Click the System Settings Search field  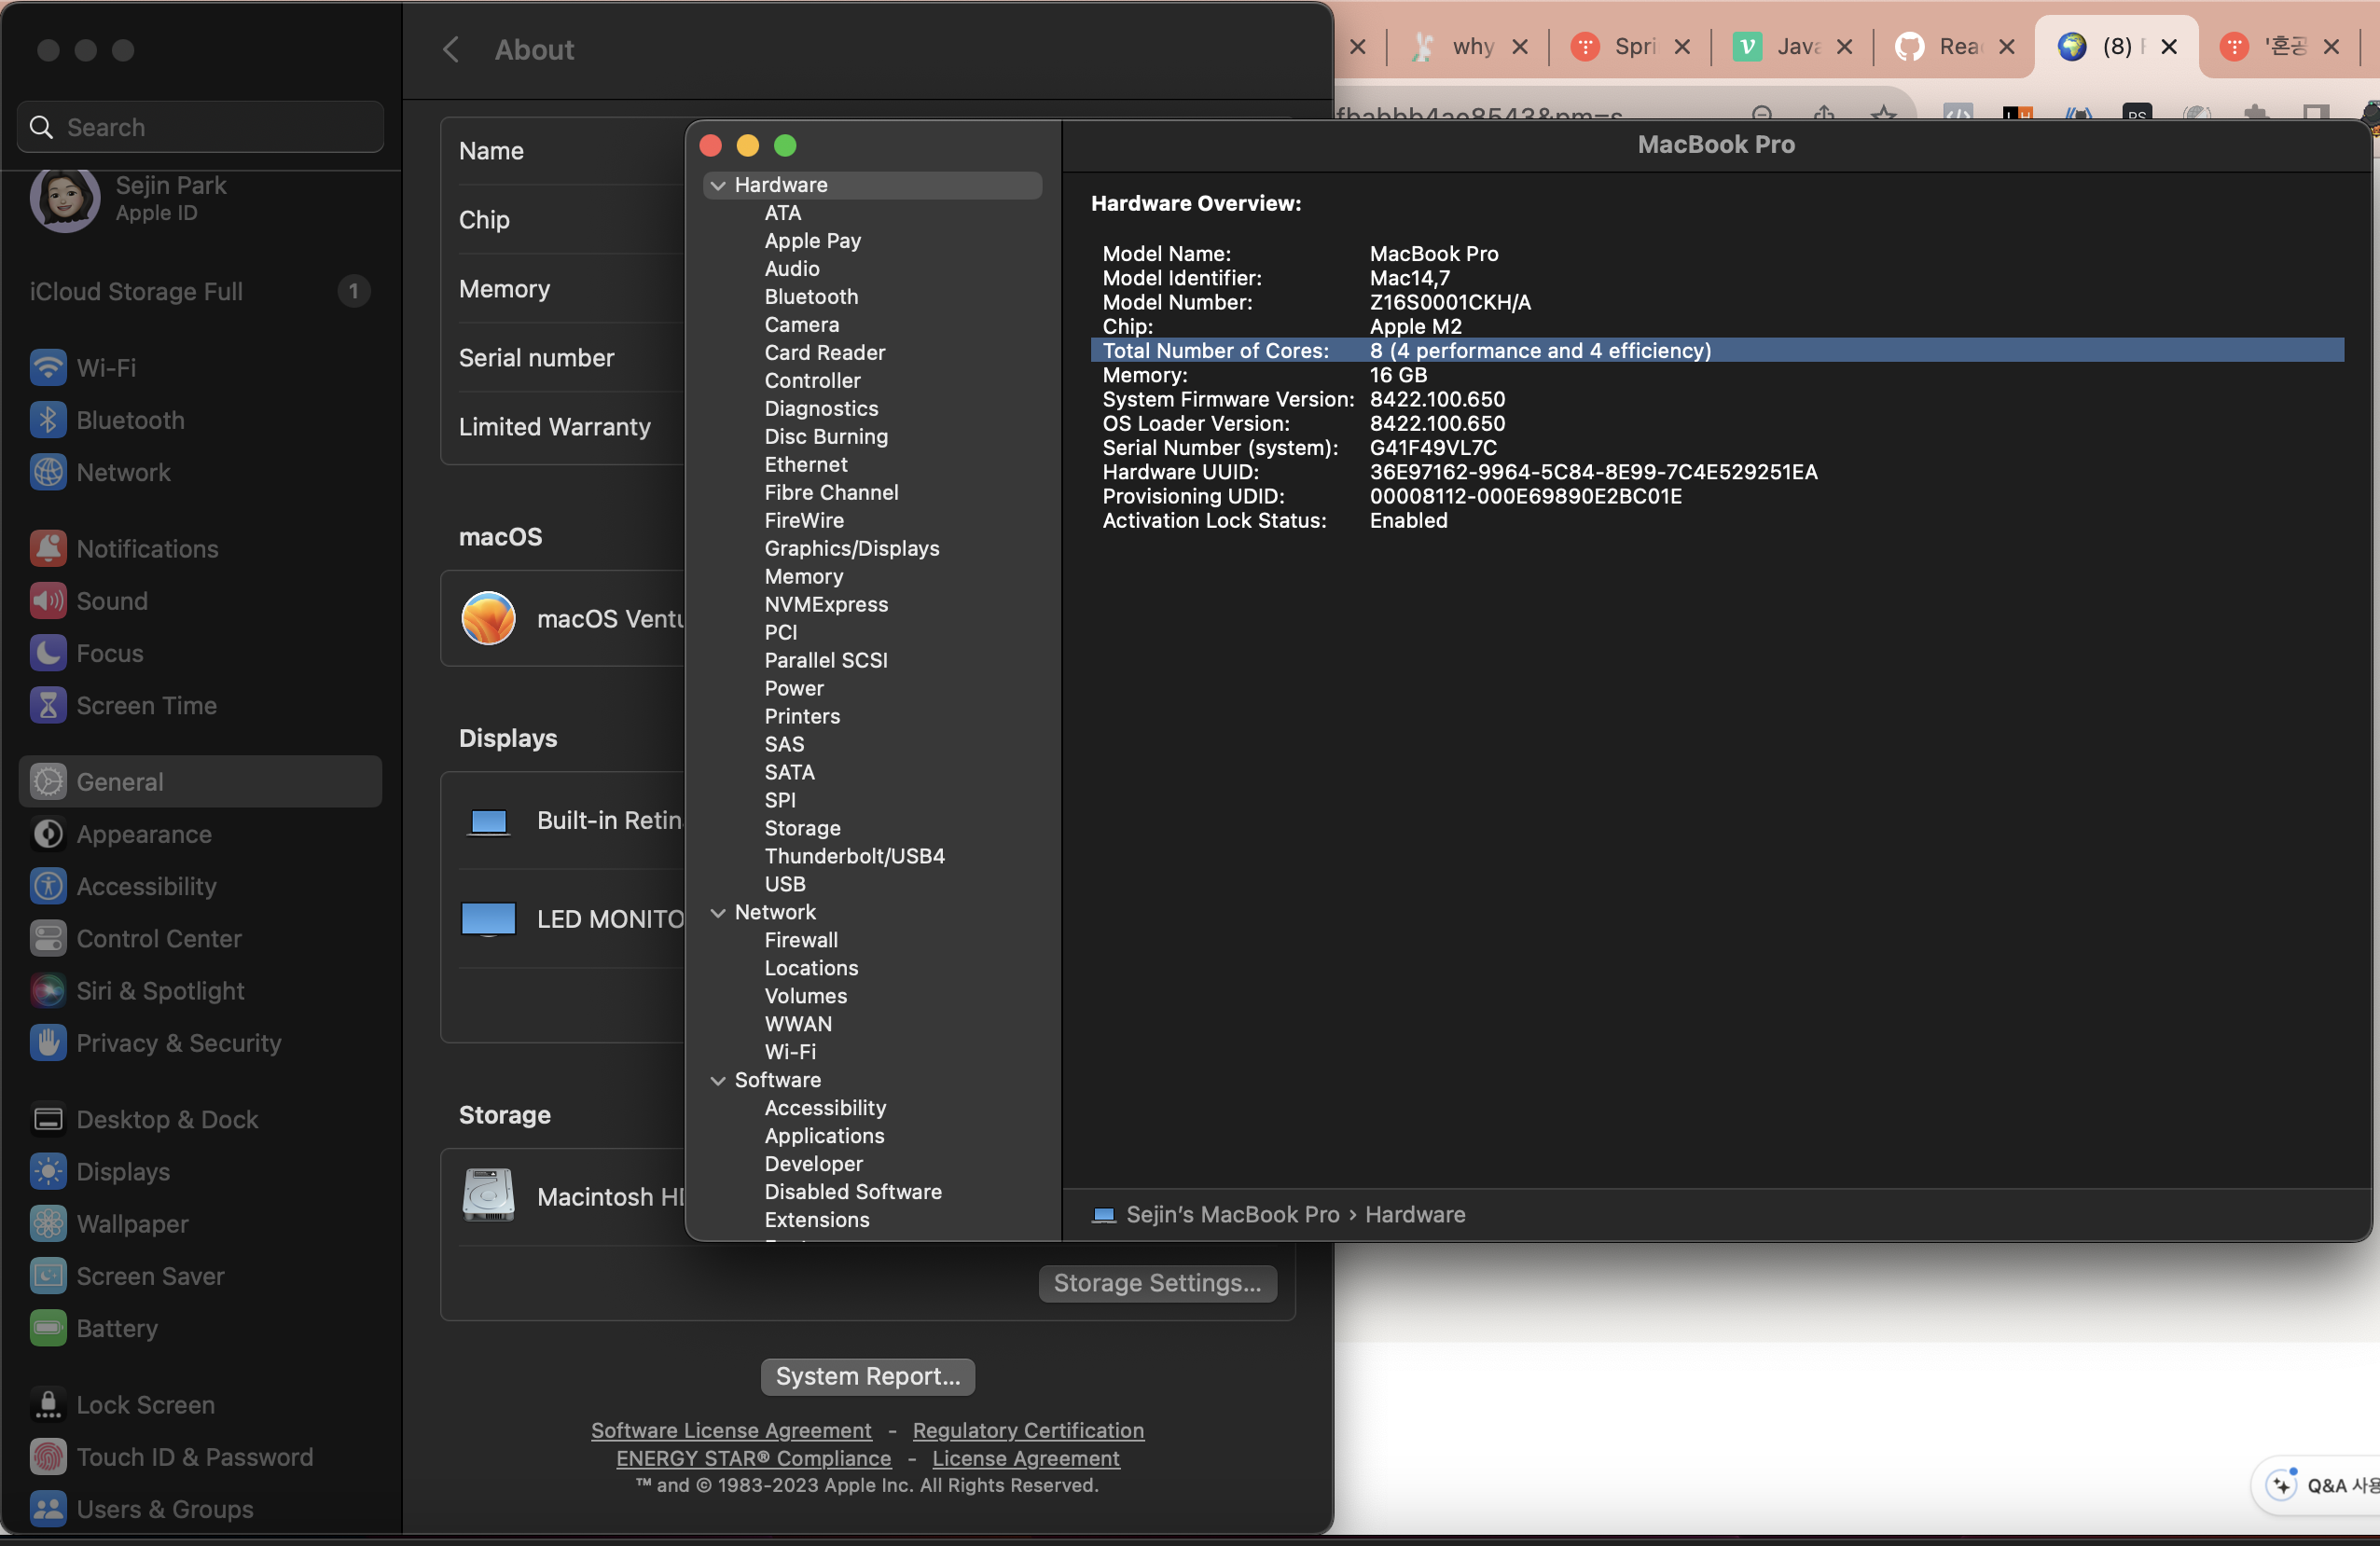[200, 126]
